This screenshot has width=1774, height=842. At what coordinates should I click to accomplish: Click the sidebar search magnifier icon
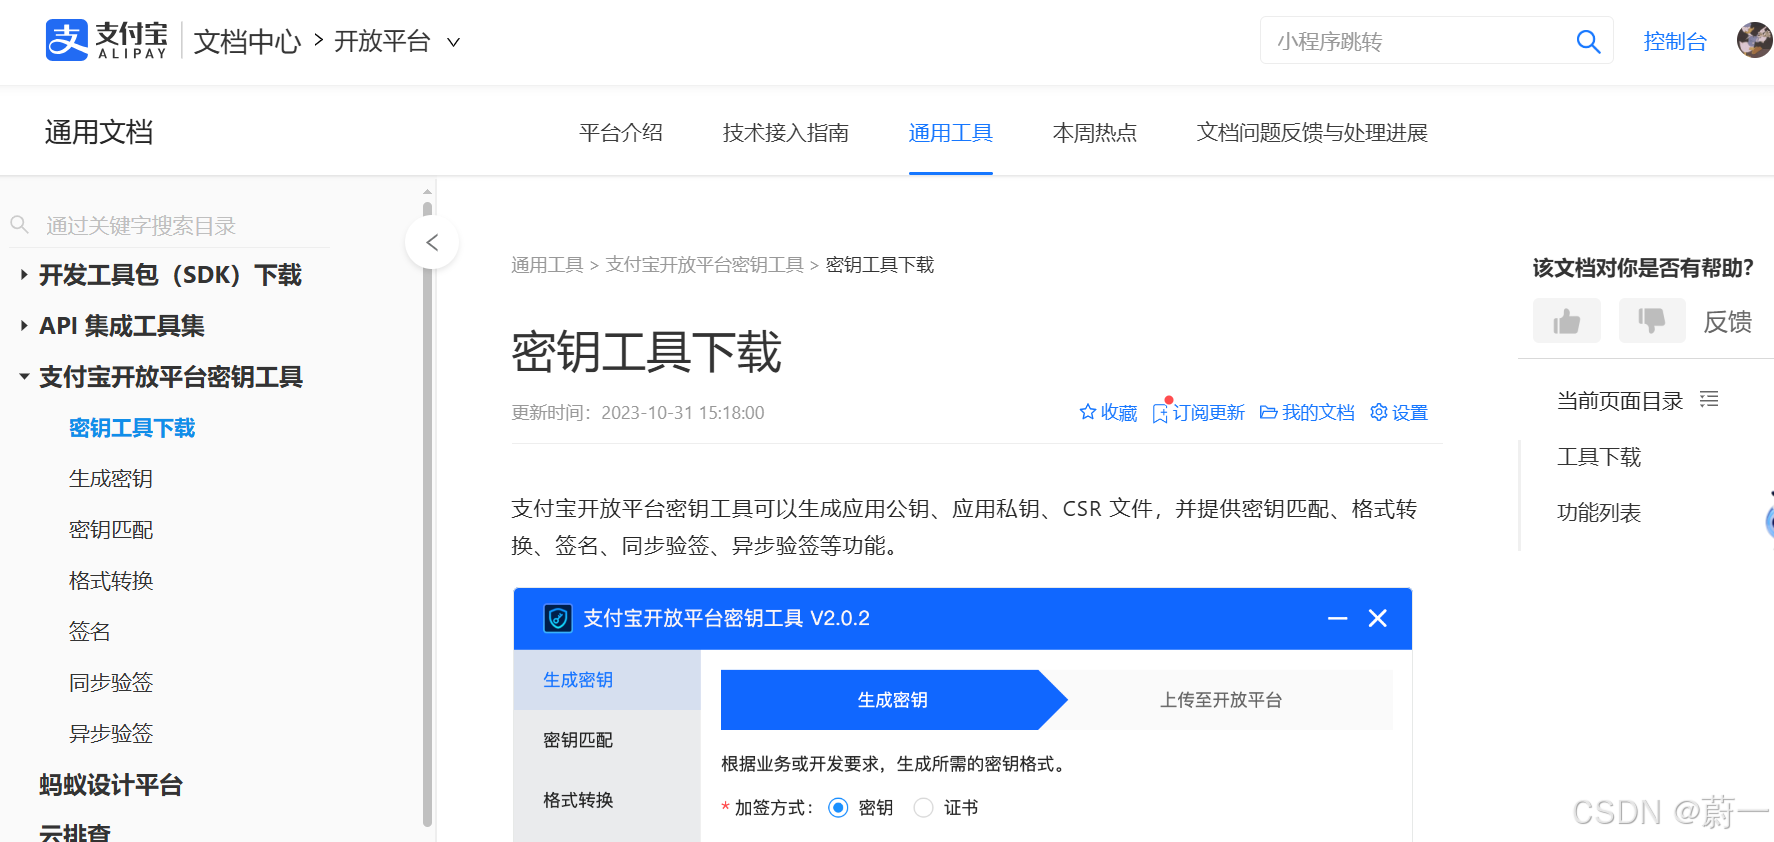(19, 225)
